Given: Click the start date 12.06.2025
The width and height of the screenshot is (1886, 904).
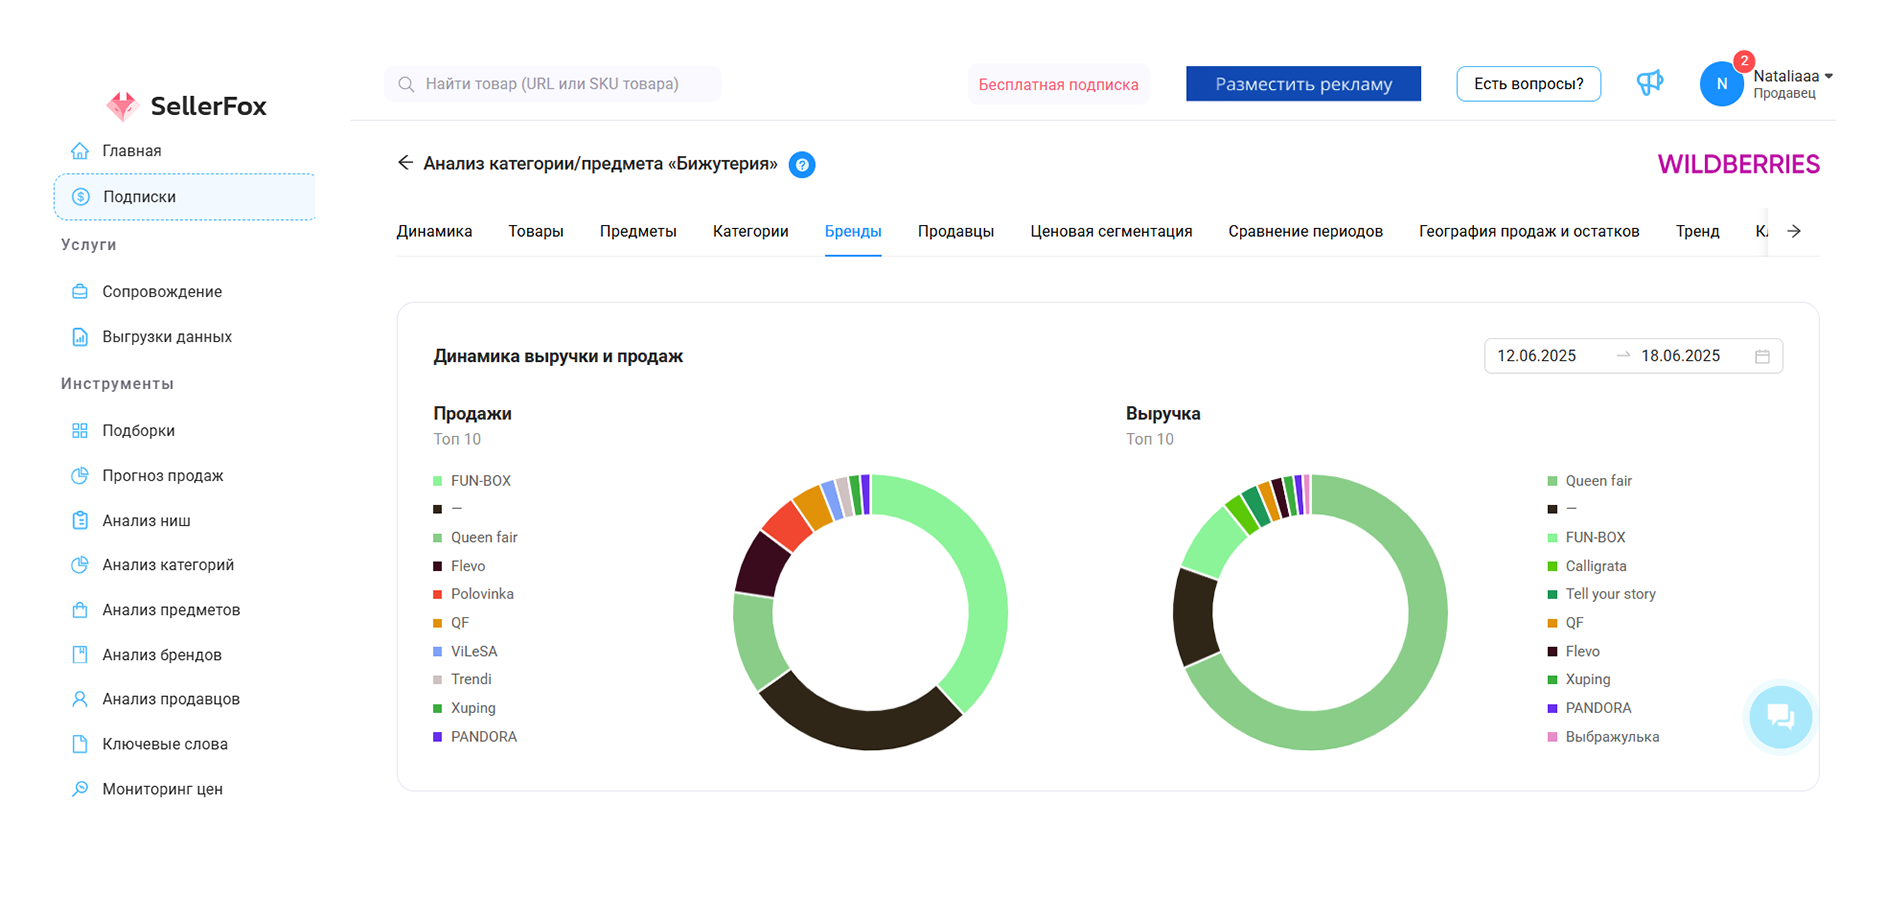Looking at the screenshot, I should (x=1537, y=356).
